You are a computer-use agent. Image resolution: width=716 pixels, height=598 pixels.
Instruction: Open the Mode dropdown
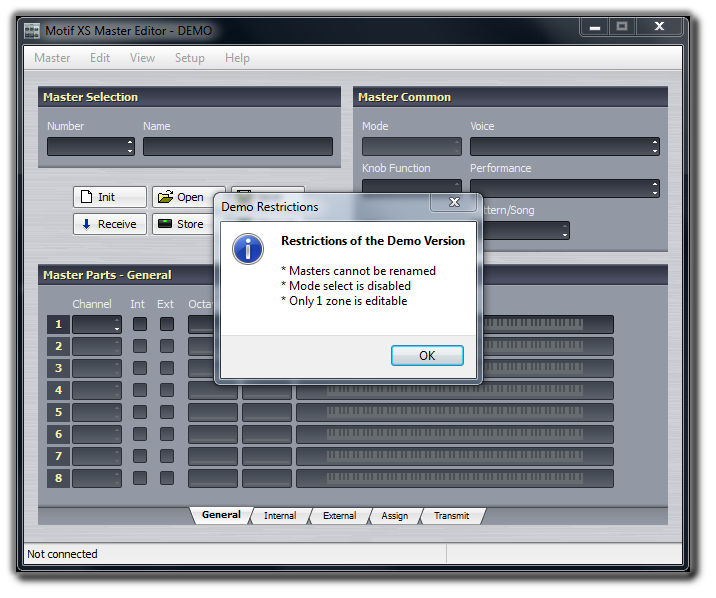[x=411, y=147]
